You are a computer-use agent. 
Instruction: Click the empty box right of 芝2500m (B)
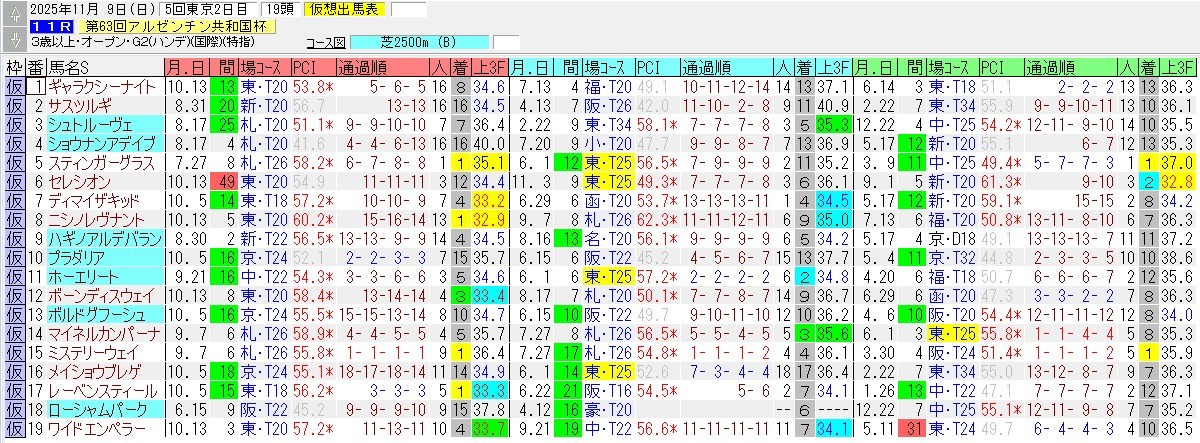click(x=506, y=43)
